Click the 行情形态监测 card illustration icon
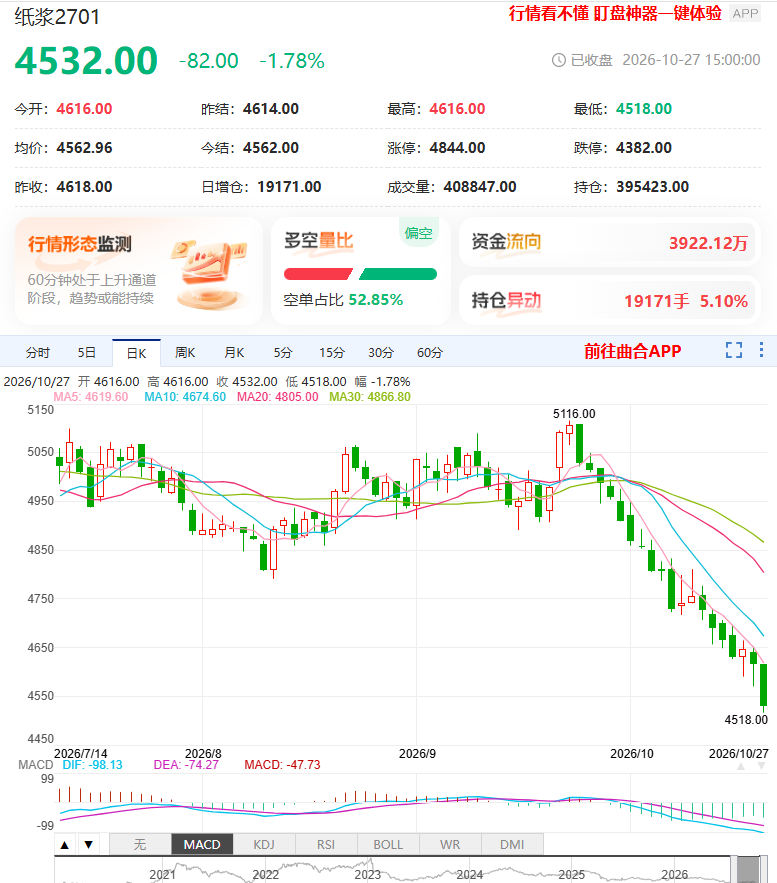 [209, 275]
